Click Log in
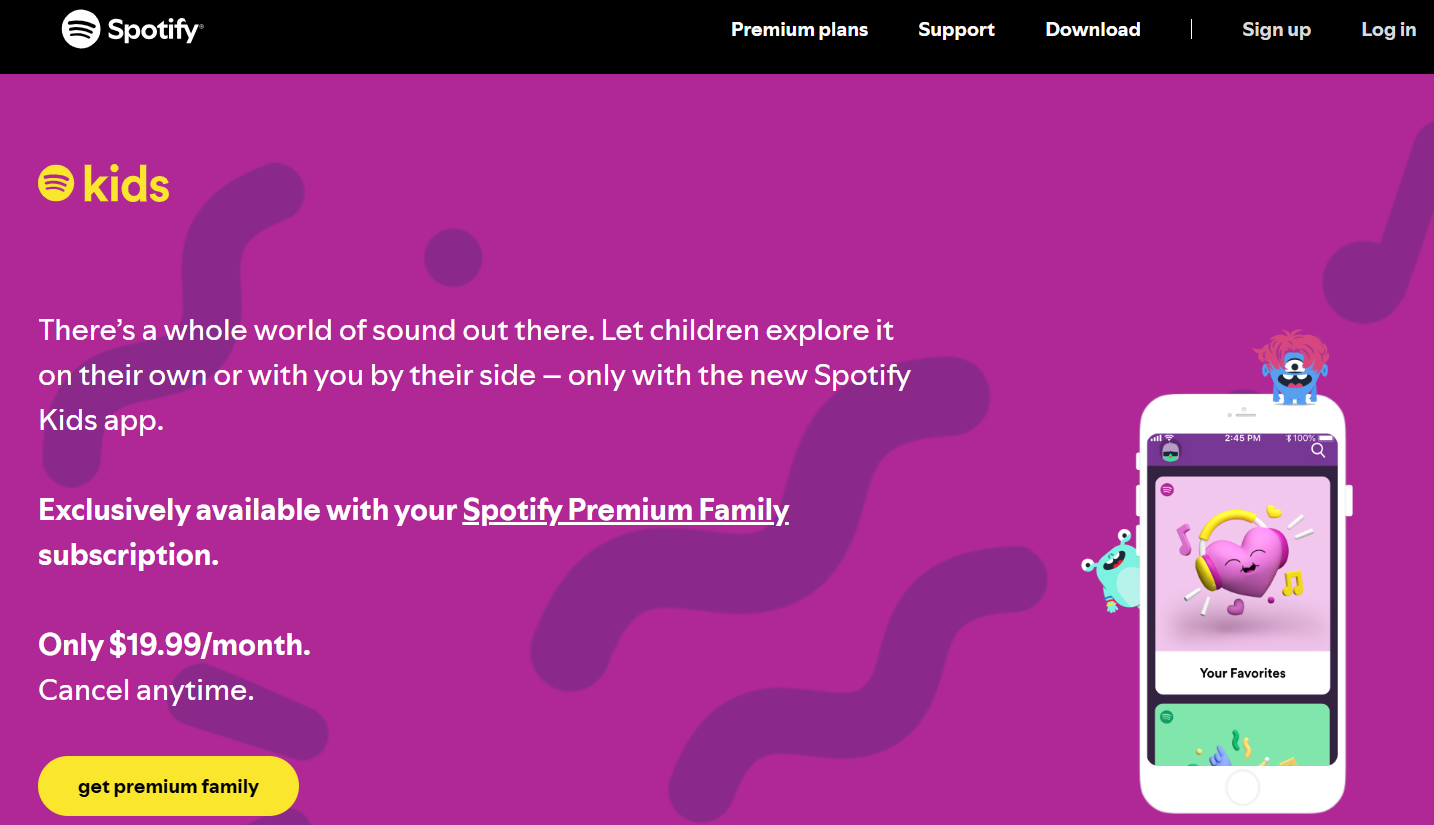This screenshot has width=1434, height=825. click(x=1388, y=29)
